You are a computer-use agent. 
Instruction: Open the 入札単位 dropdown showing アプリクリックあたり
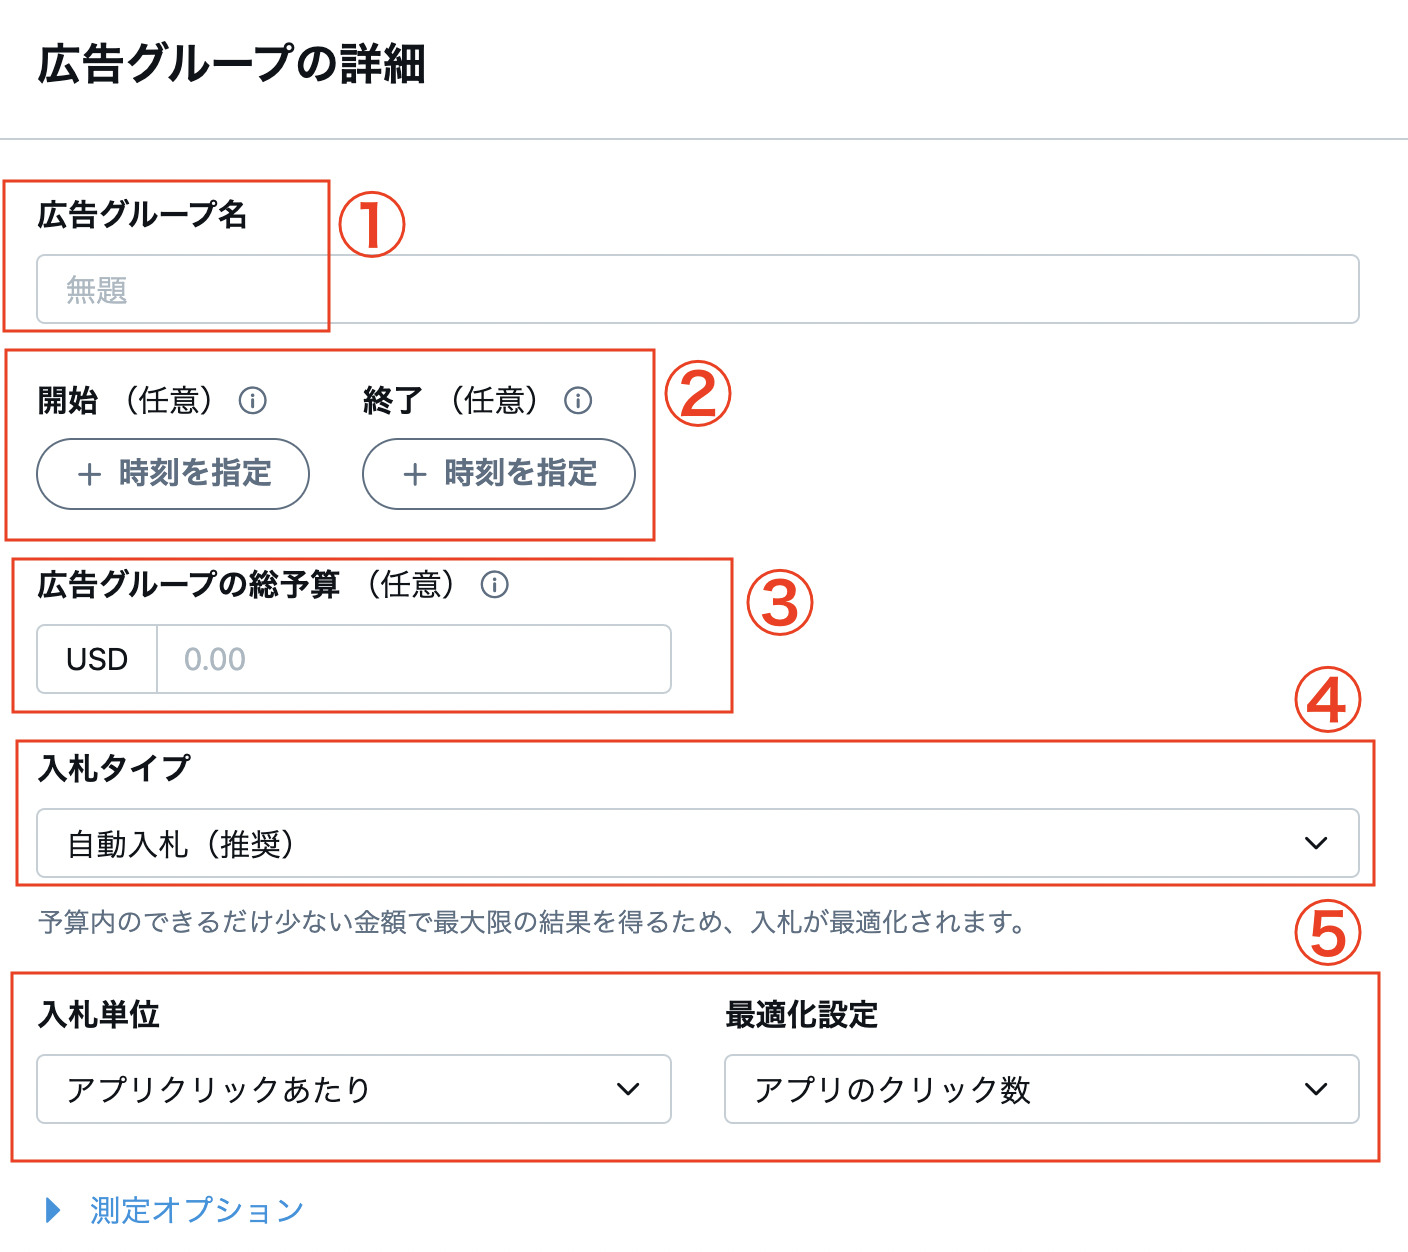coord(355,1090)
